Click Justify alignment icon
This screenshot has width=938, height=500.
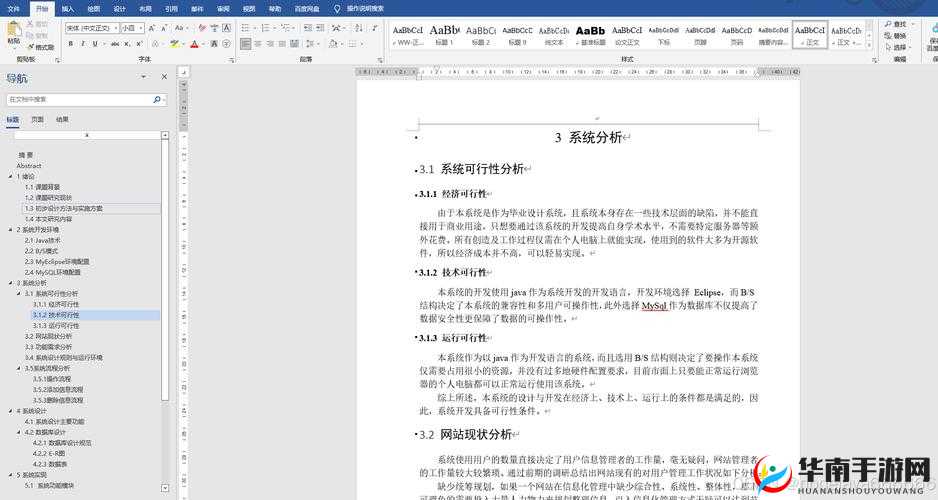coord(282,44)
